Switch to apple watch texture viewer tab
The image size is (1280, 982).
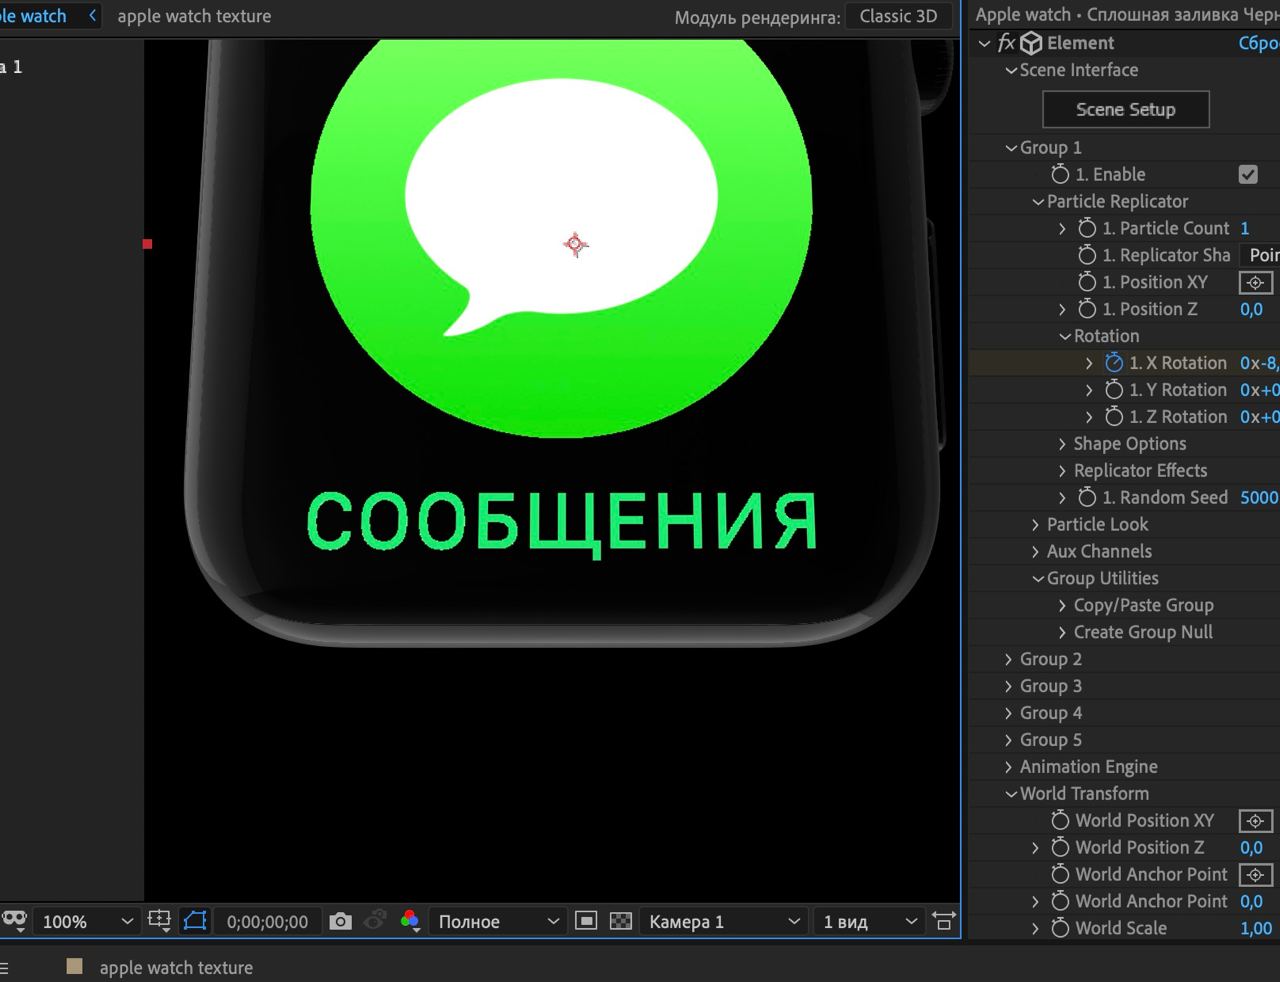pos(194,16)
